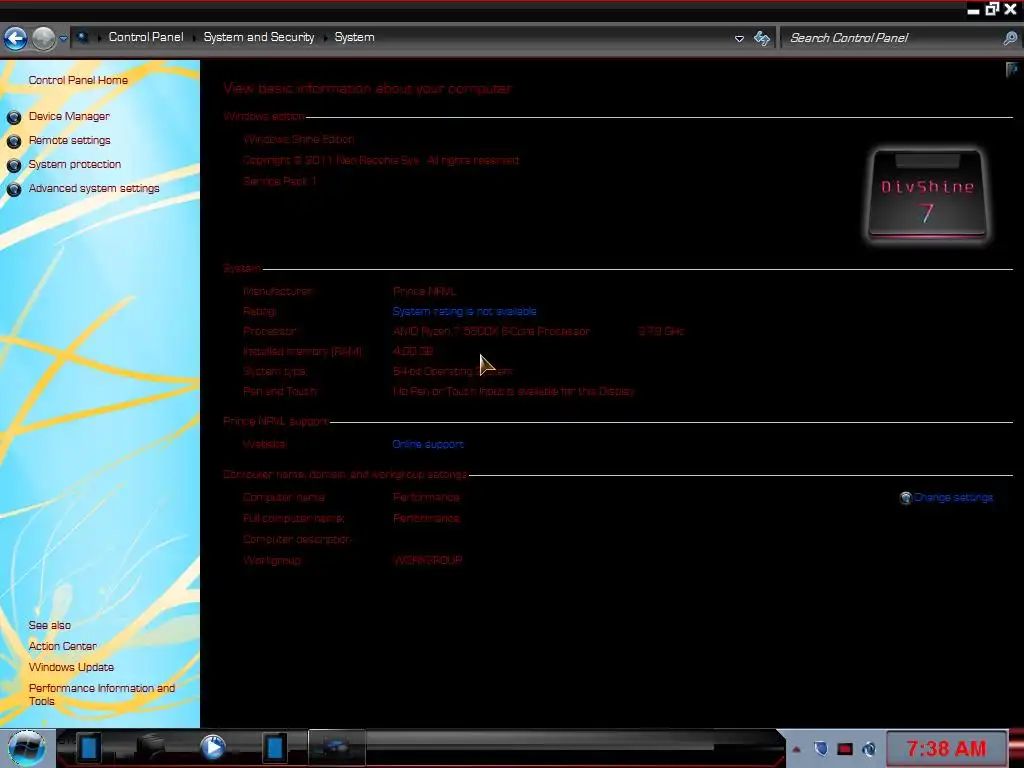This screenshot has width=1024, height=768.
Task: Click the grey Forward navigation button
Action: coord(43,38)
